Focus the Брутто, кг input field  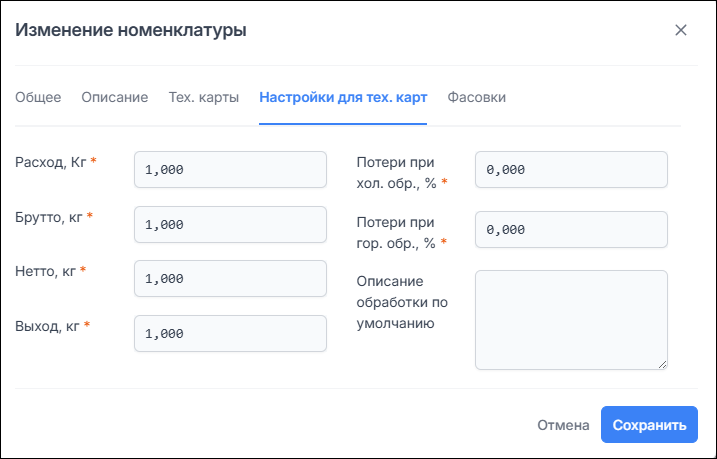click(230, 225)
